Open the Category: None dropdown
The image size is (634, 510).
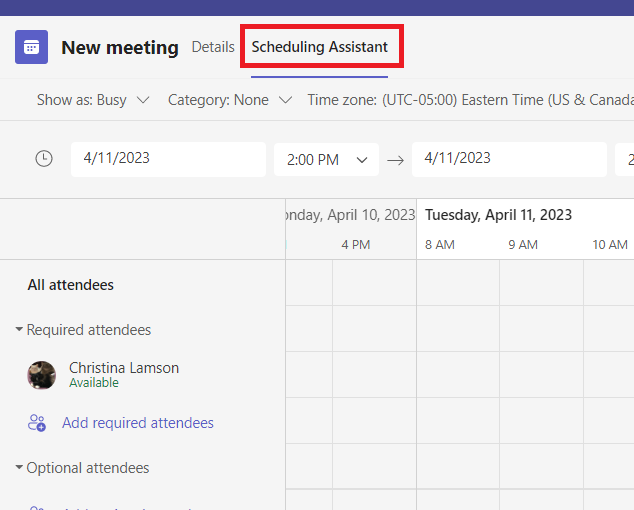[x=229, y=100]
